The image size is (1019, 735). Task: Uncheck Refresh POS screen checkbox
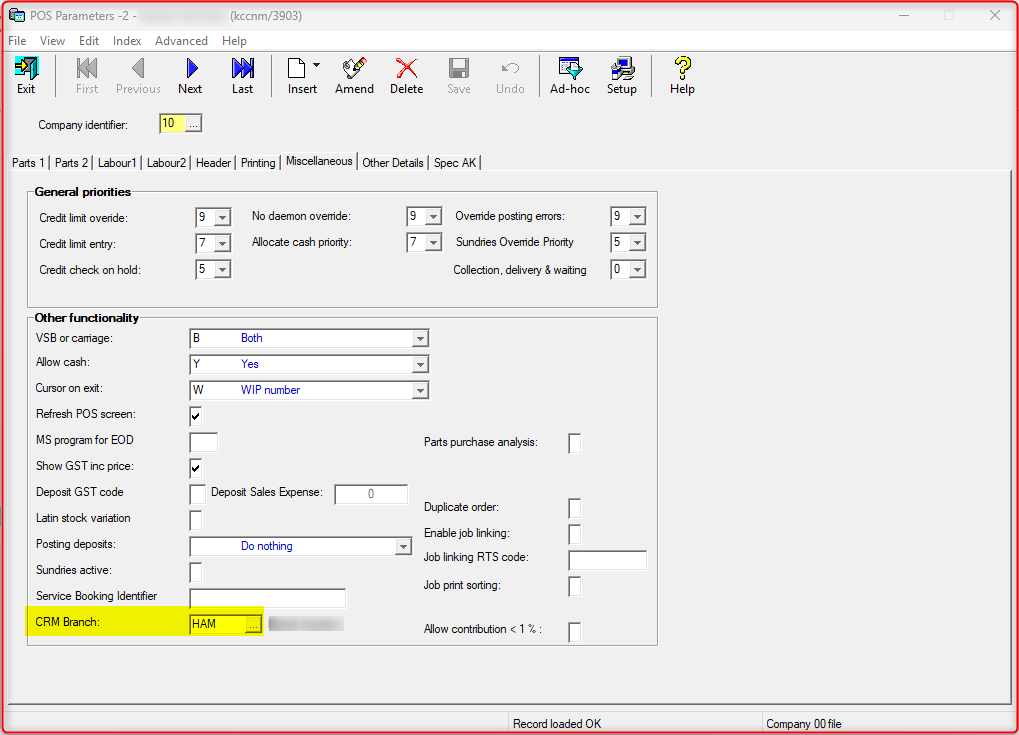point(196,416)
